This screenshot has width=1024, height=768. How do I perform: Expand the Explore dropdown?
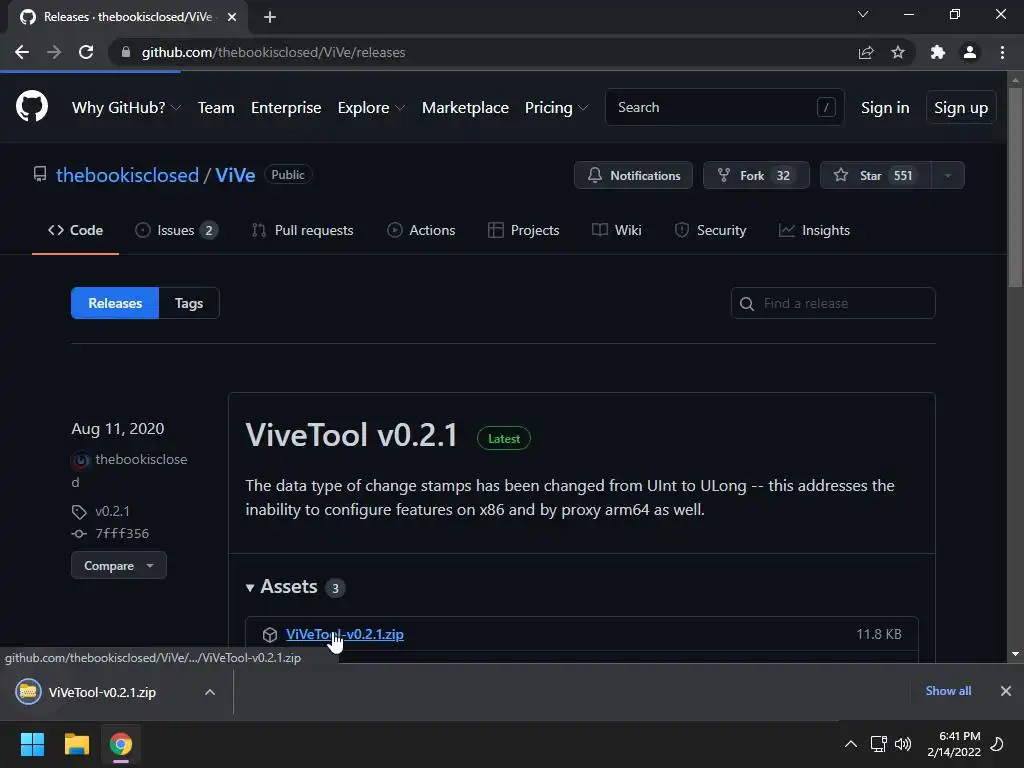tap(371, 108)
